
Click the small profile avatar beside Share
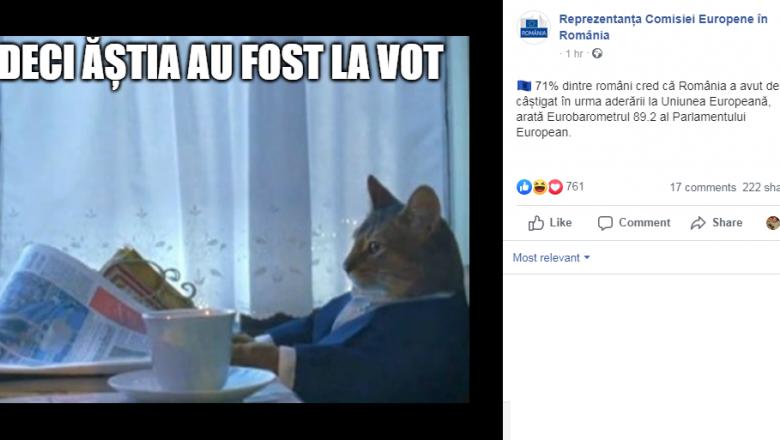(x=773, y=223)
